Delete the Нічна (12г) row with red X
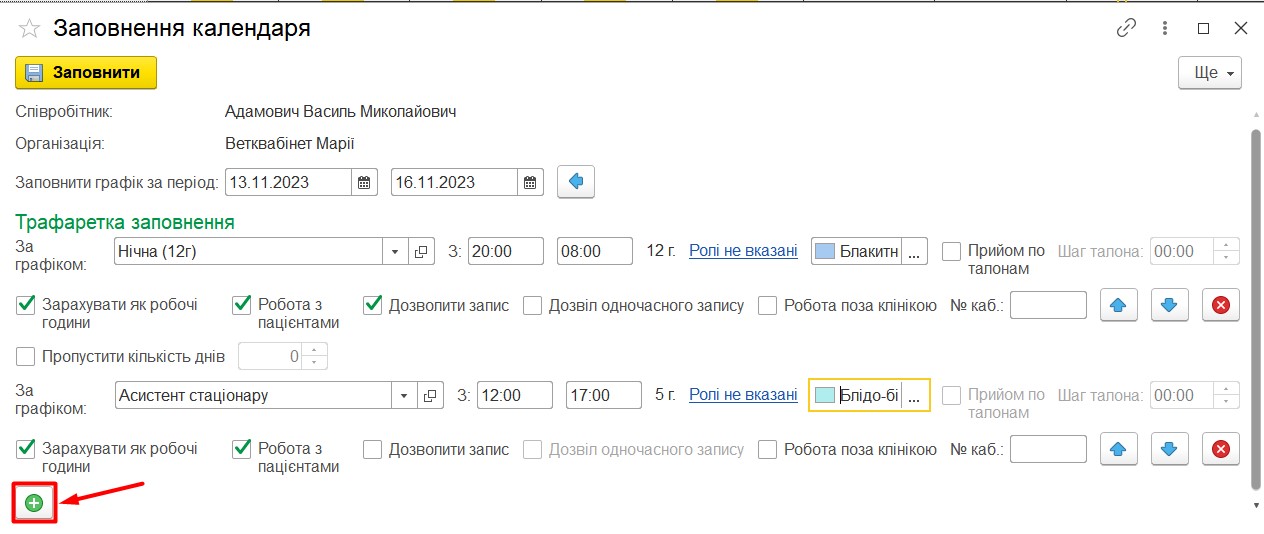Viewport: 1264px width, 534px height. coord(1220,305)
